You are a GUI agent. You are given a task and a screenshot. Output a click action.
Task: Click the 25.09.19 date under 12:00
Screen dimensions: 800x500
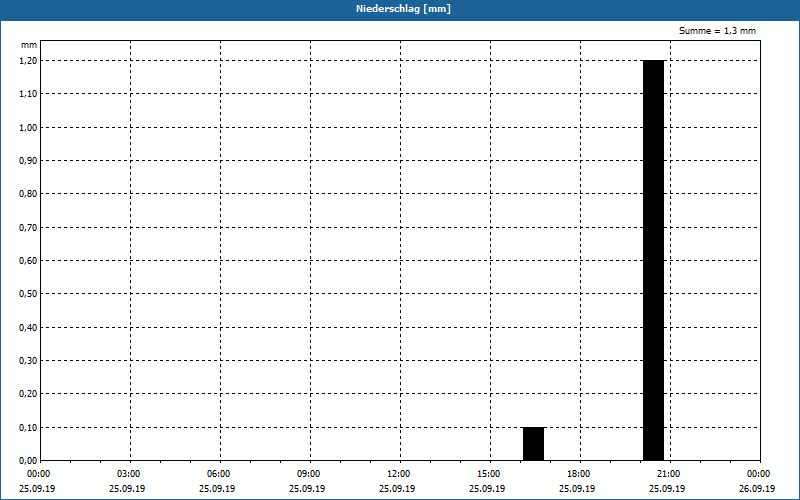click(x=397, y=489)
